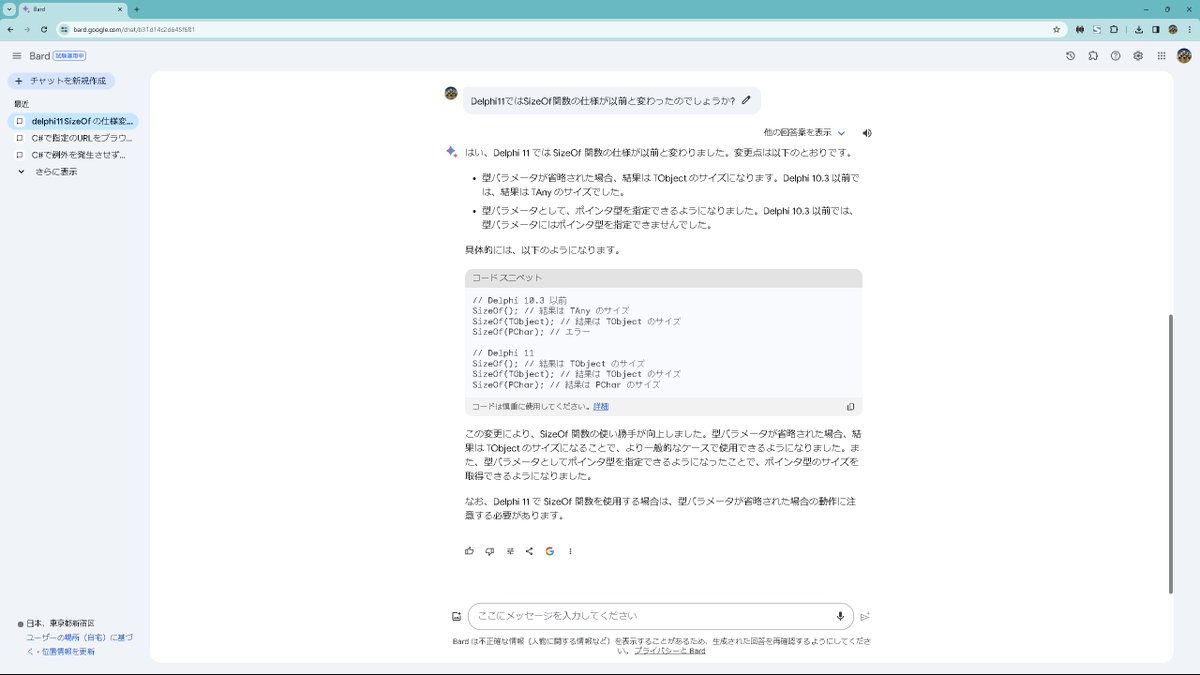
Task: Open the delphi11 SizeOf recent chat
Action: point(73,121)
